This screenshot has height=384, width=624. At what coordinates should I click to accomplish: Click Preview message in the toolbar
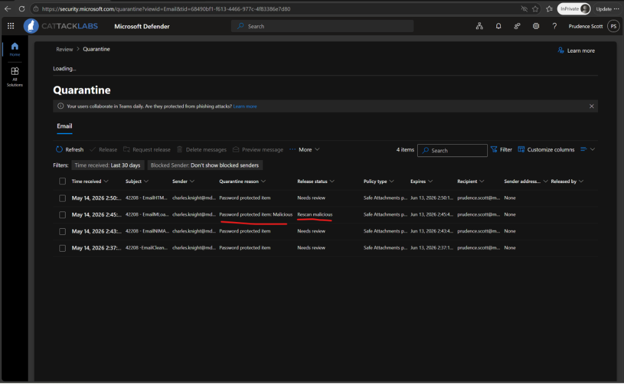click(258, 150)
